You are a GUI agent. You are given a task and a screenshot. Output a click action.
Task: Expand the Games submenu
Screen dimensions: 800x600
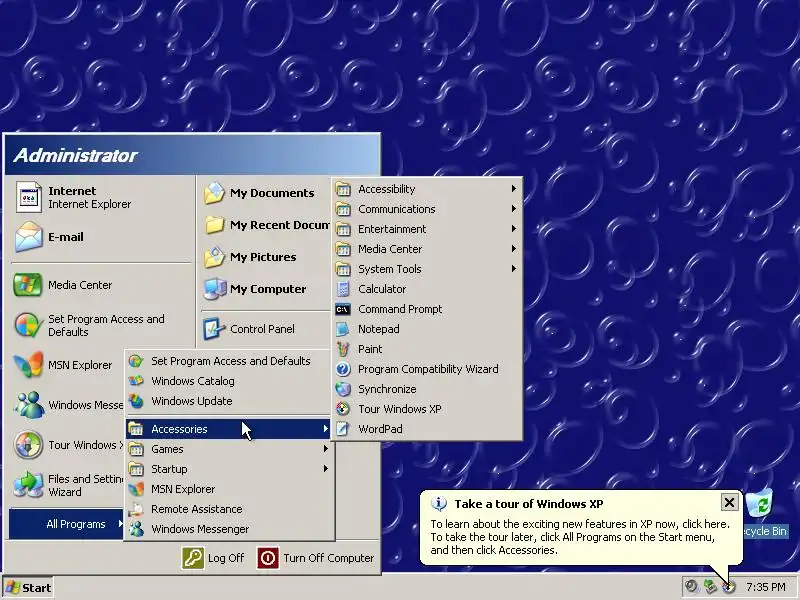click(x=229, y=449)
